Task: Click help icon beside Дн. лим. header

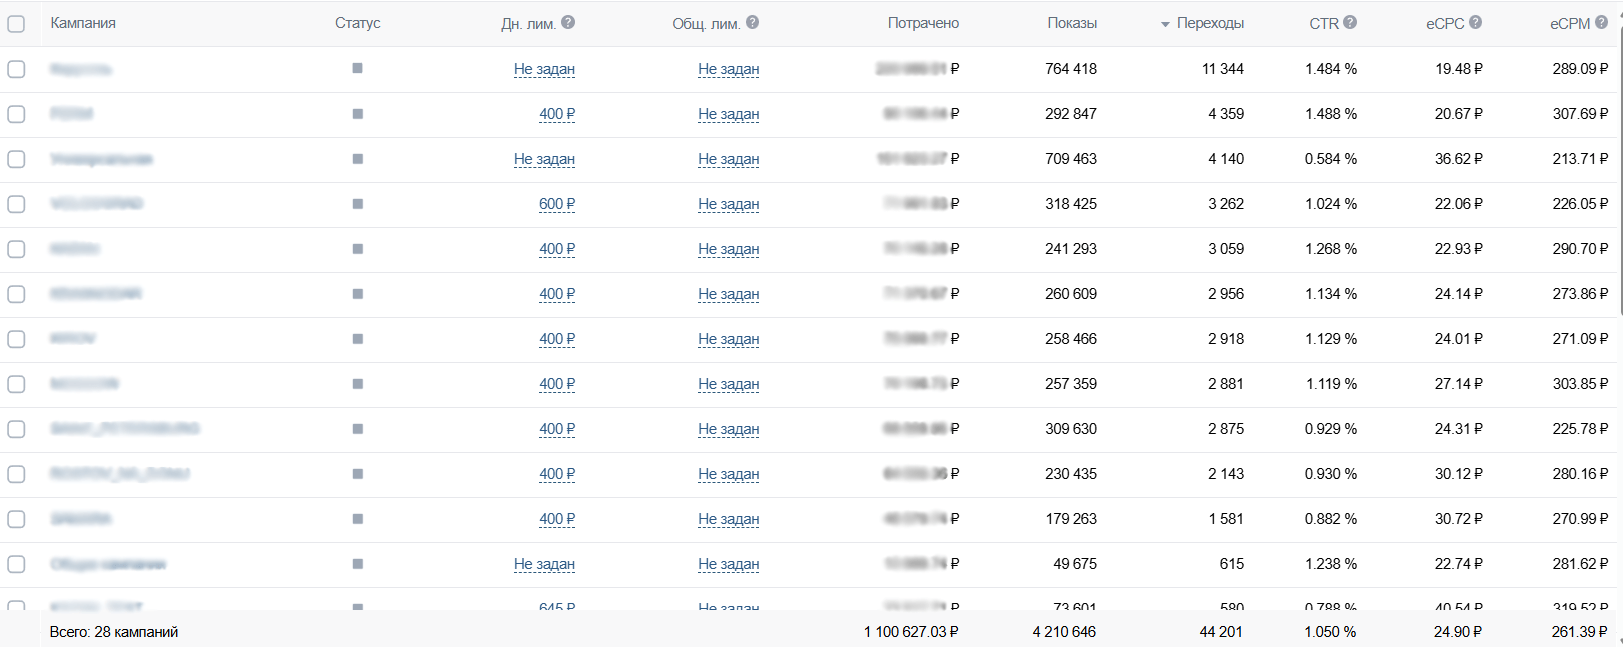Action: click(x=568, y=22)
